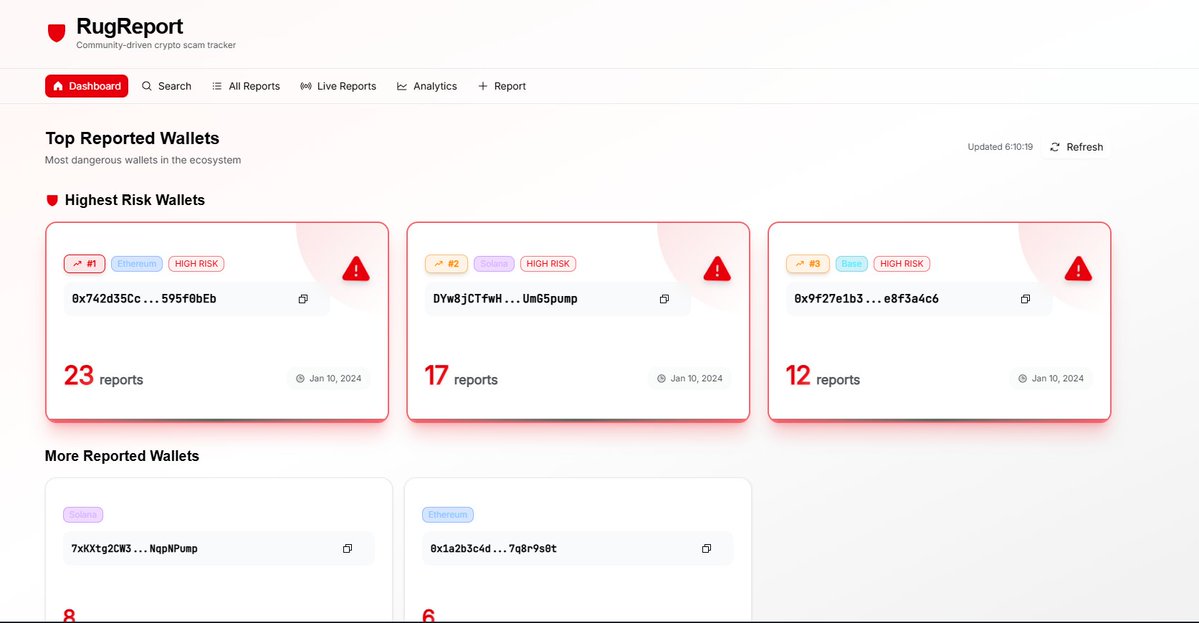Click Jan 10, 2024 date on #1 card
The image size is (1199, 623).
329,378
